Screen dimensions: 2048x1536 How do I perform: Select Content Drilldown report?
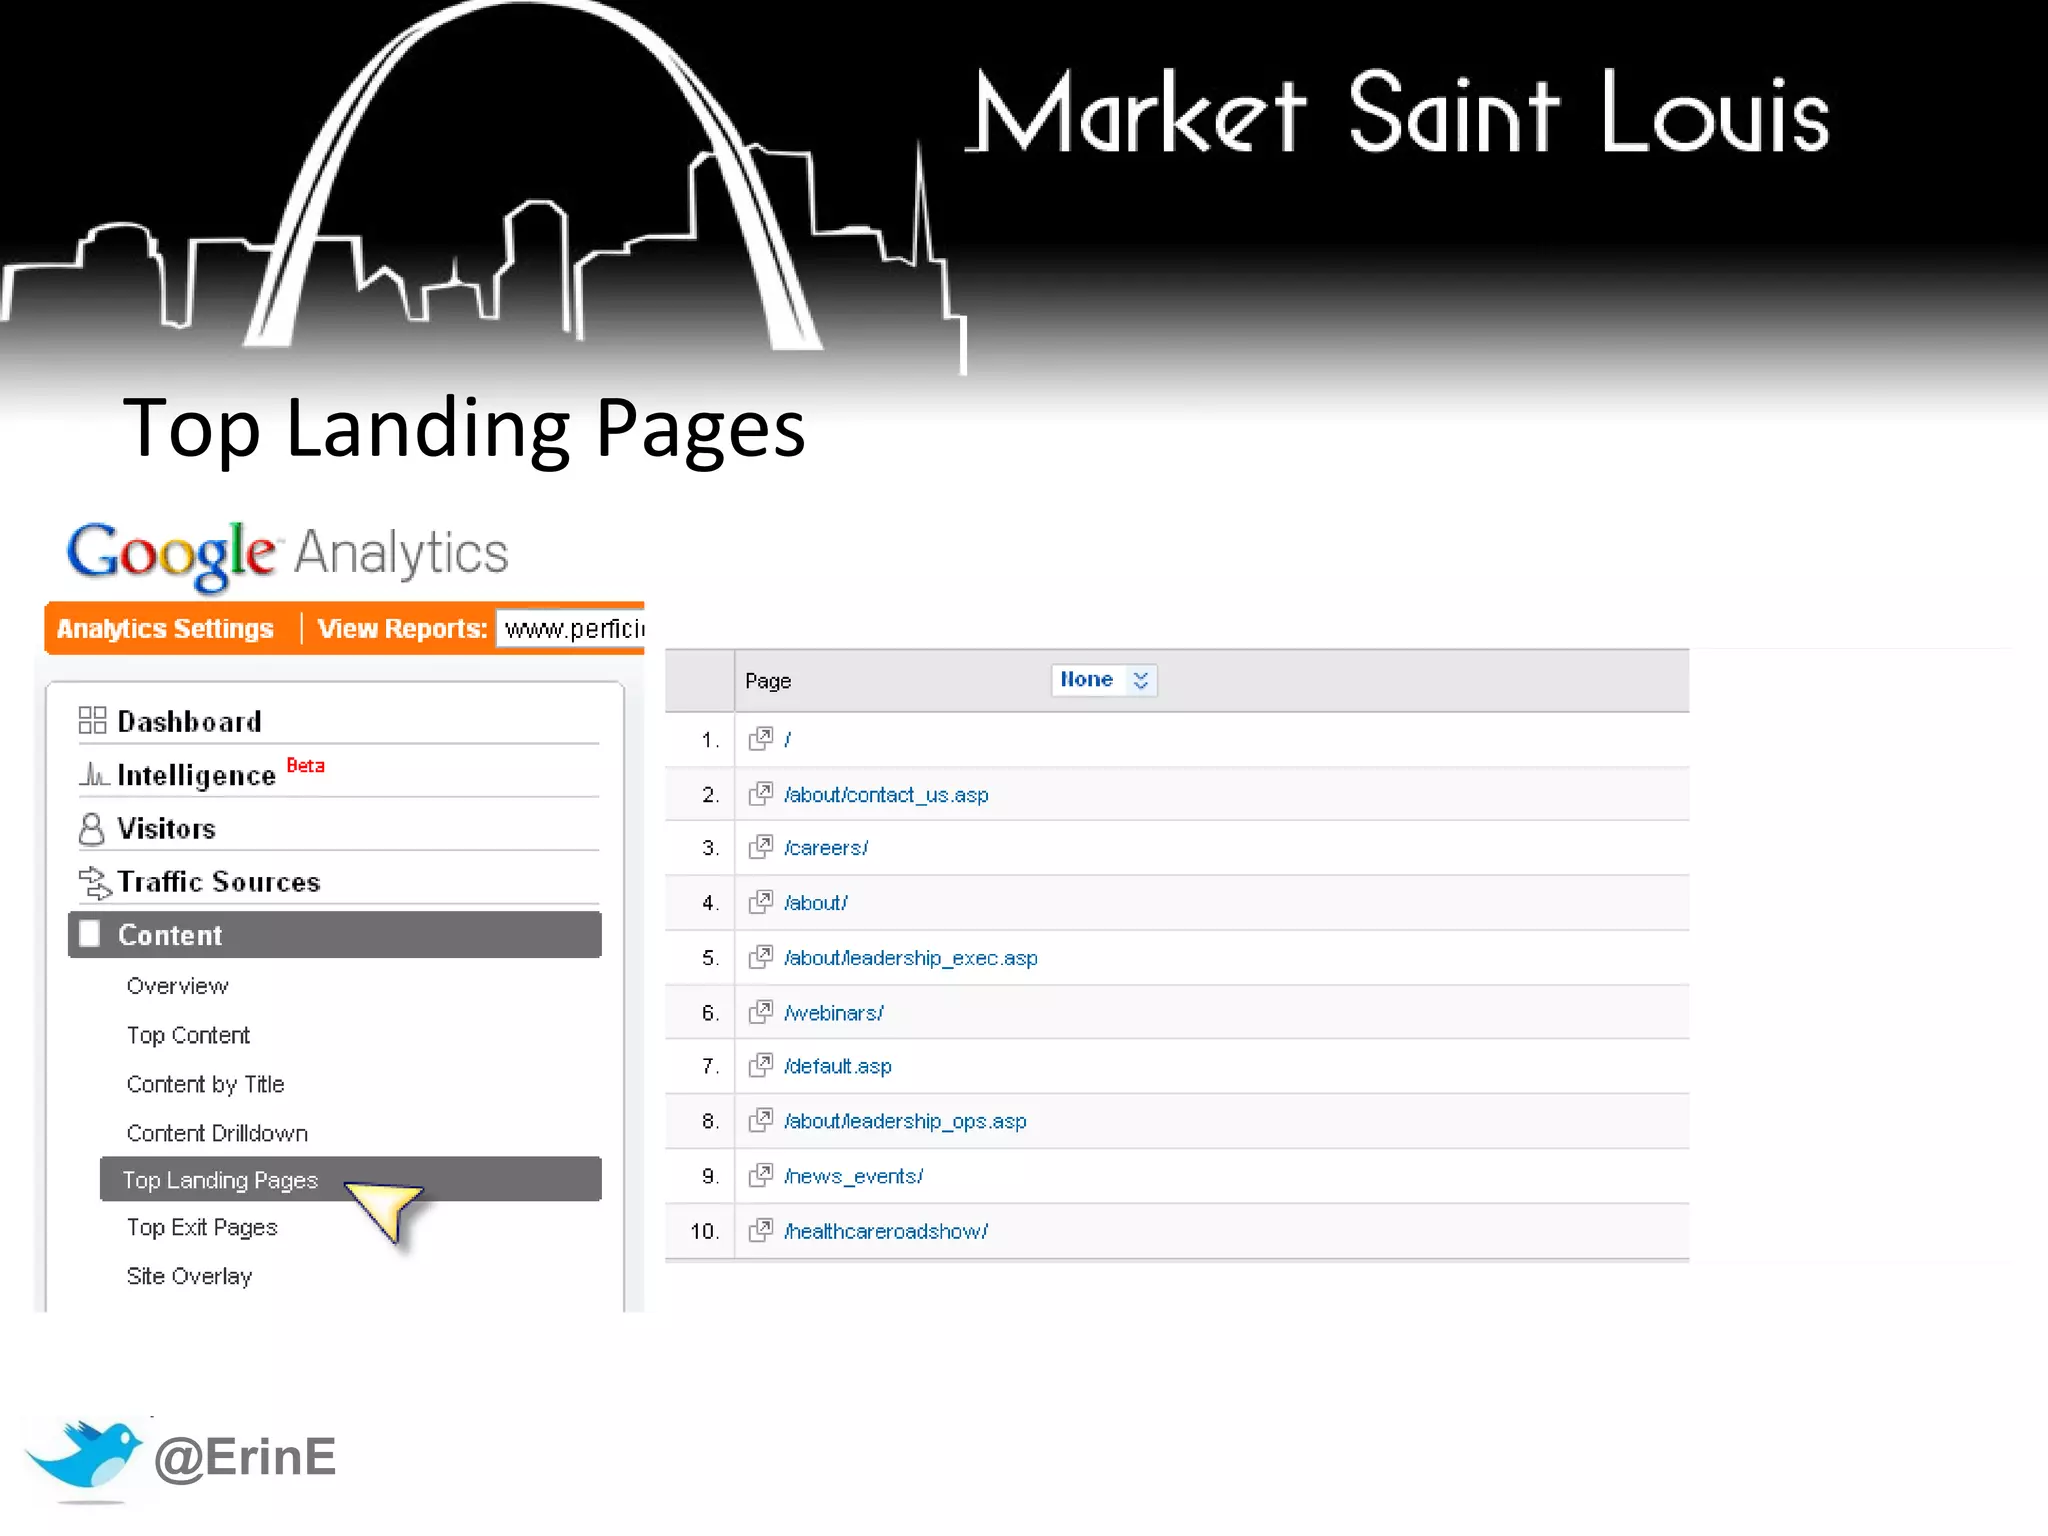(217, 1133)
